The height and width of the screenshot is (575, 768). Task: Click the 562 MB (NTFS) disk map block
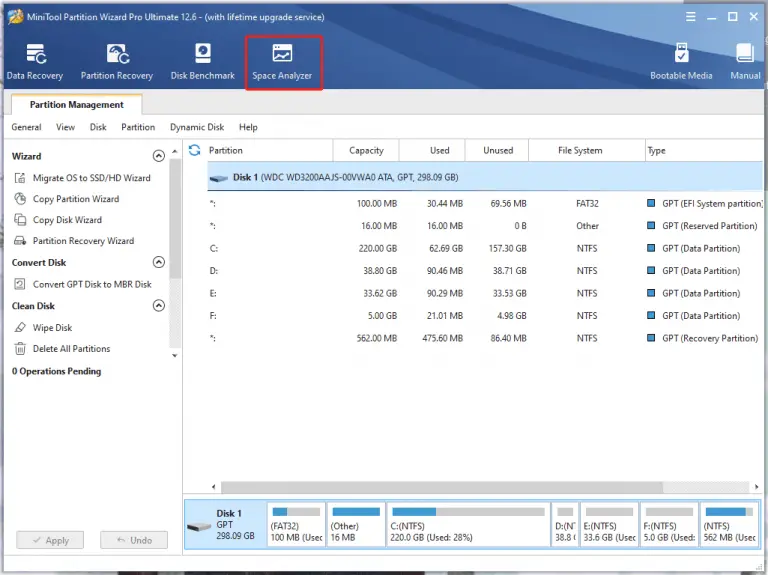[729, 524]
